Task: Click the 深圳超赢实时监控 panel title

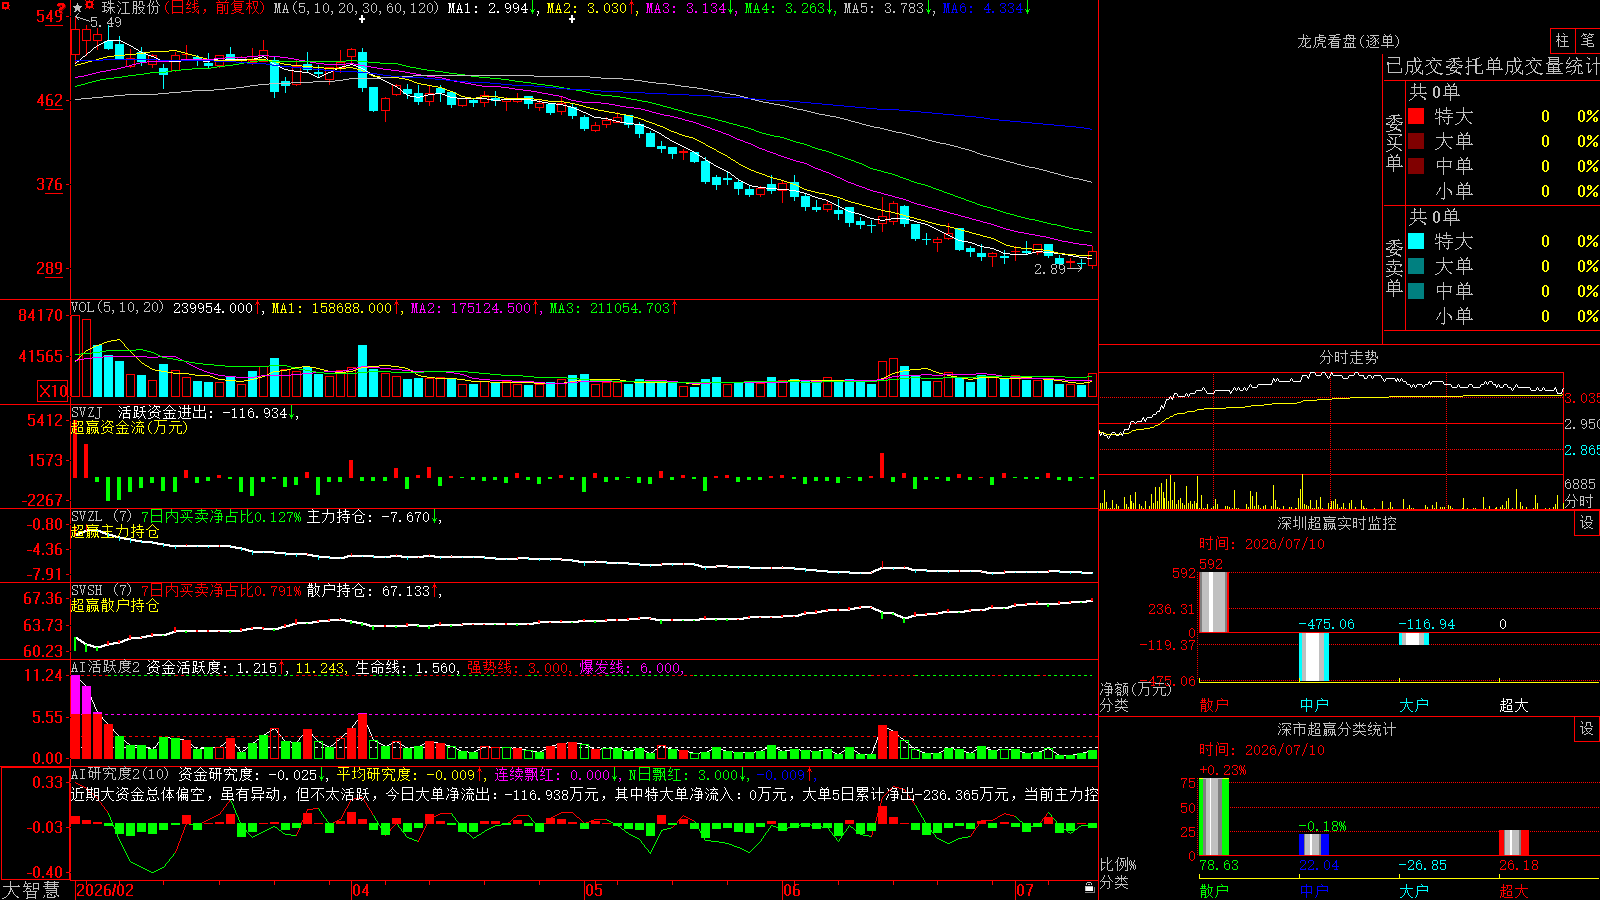Action: pyautogui.click(x=1337, y=523)
